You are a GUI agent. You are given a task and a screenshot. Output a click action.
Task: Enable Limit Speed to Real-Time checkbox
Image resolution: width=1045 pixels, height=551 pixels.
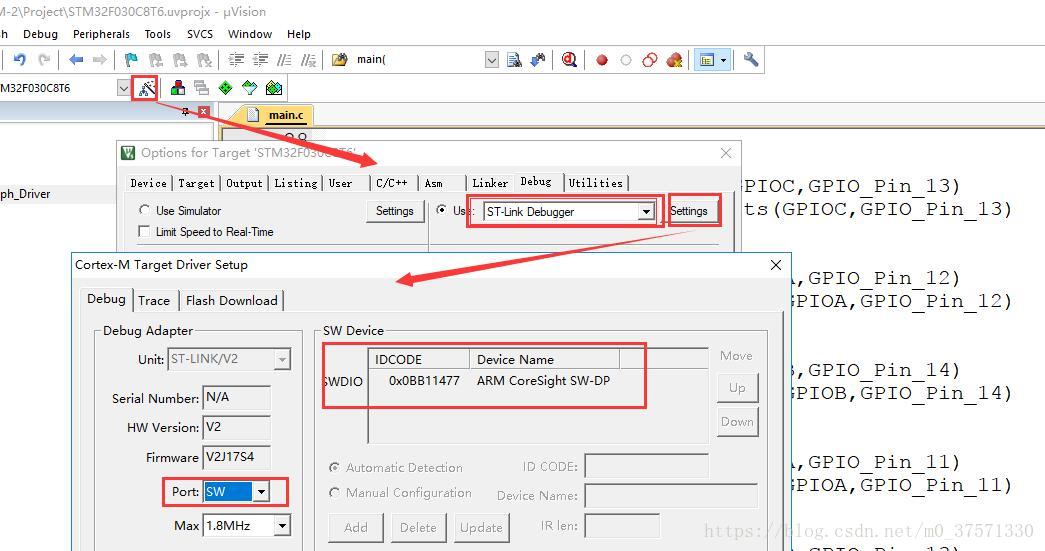click(x=144, y=231)
